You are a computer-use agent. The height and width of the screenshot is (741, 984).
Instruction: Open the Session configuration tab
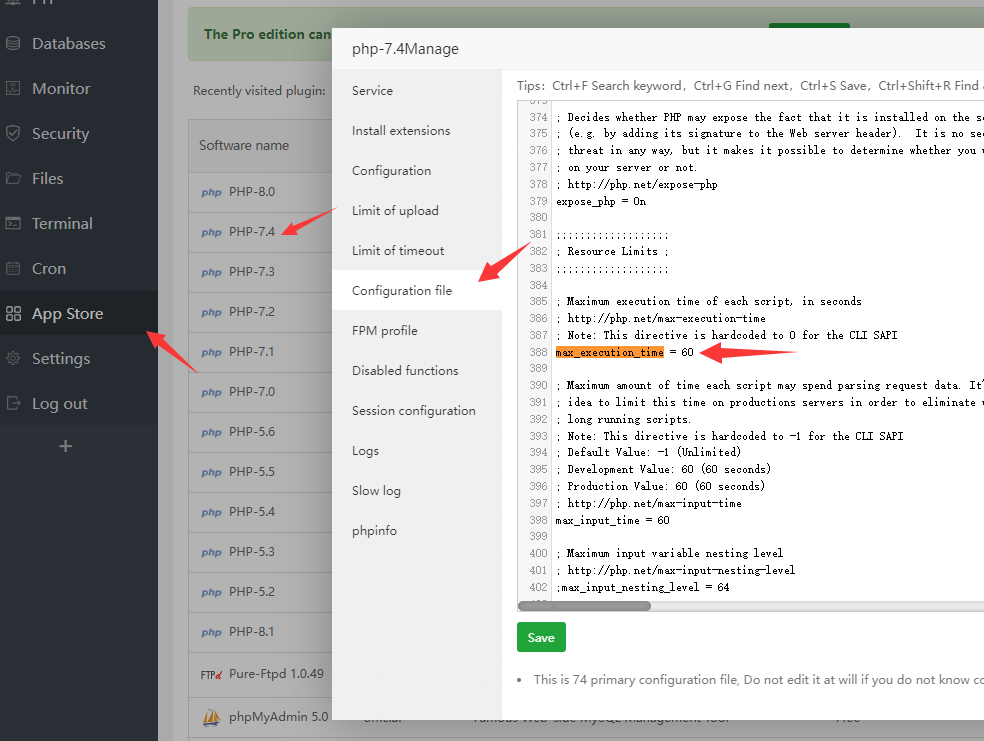coord(417,411)
